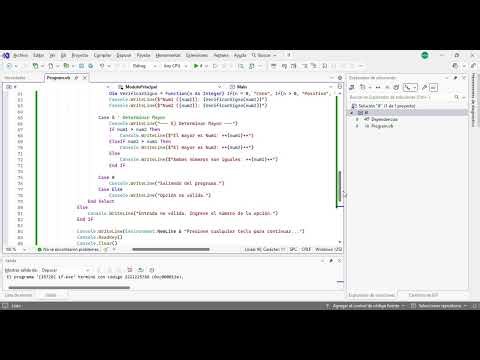Open the Editar menu
The width and height of the screenshot is (480, 360).
pos(39,55)
